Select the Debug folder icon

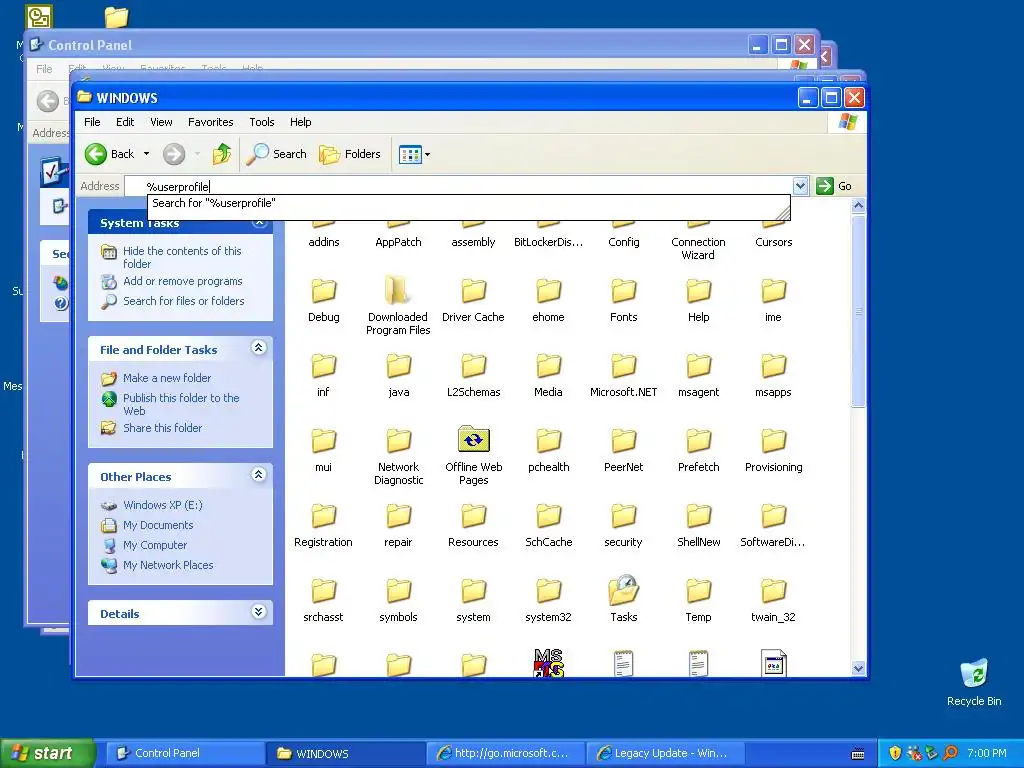(x=323, y=291)
